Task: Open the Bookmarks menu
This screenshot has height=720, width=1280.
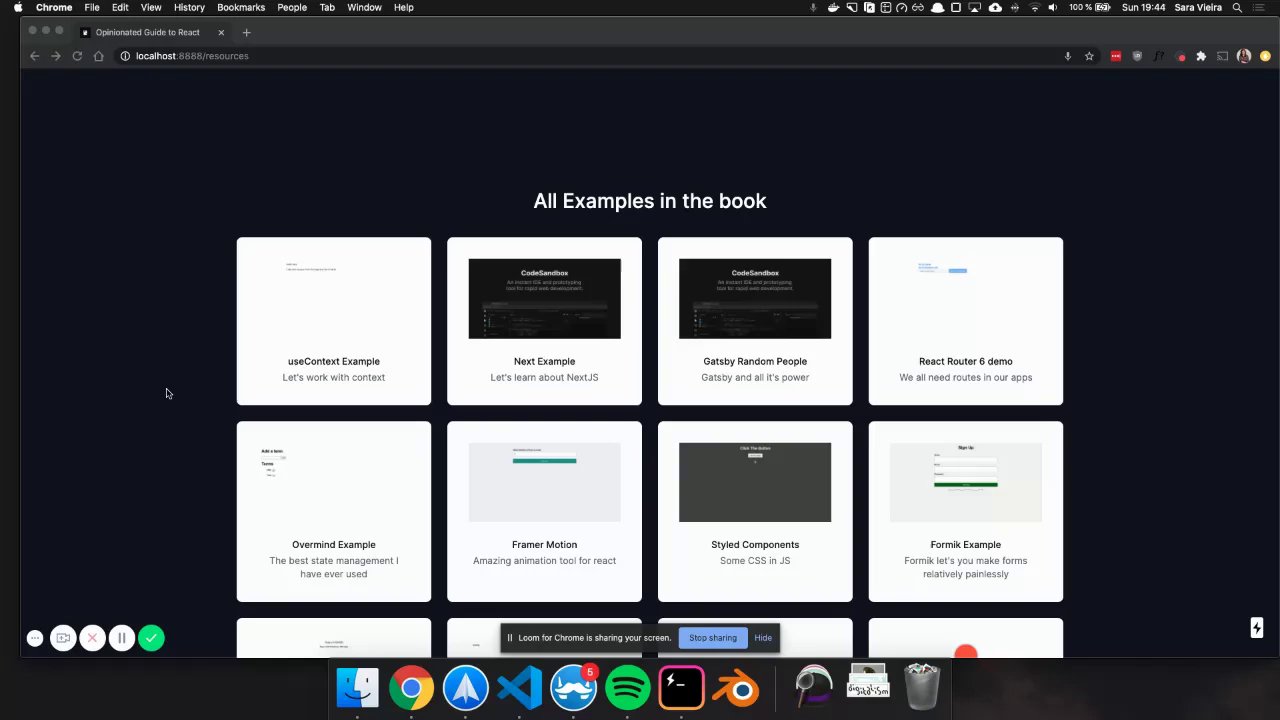Action: coord(241,7)
